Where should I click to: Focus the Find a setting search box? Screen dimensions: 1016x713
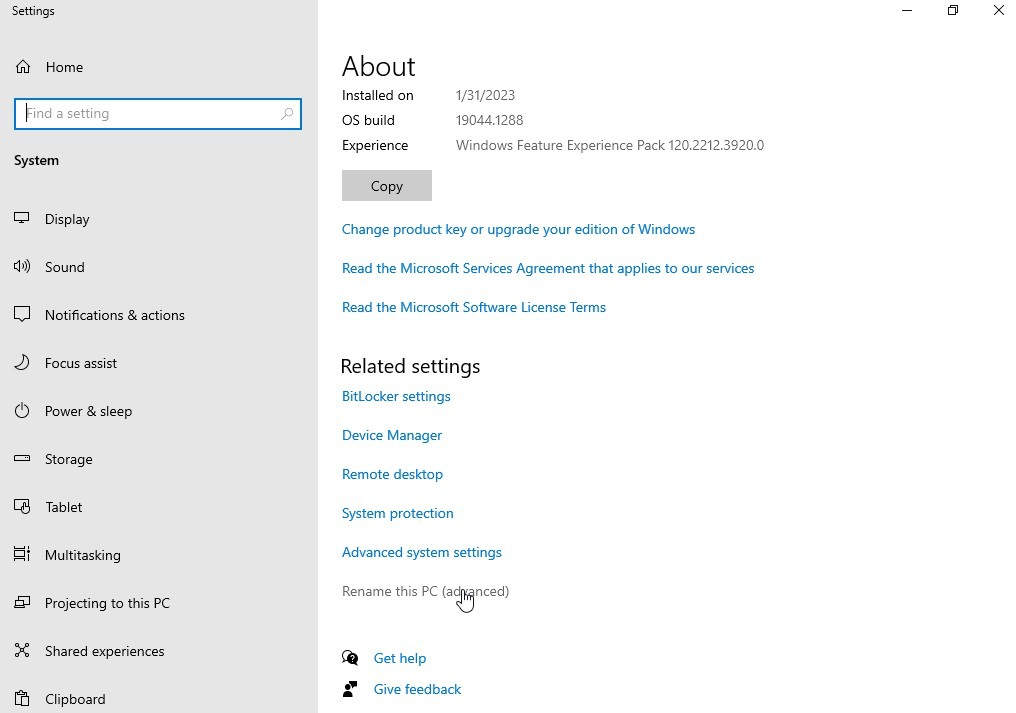157,114
